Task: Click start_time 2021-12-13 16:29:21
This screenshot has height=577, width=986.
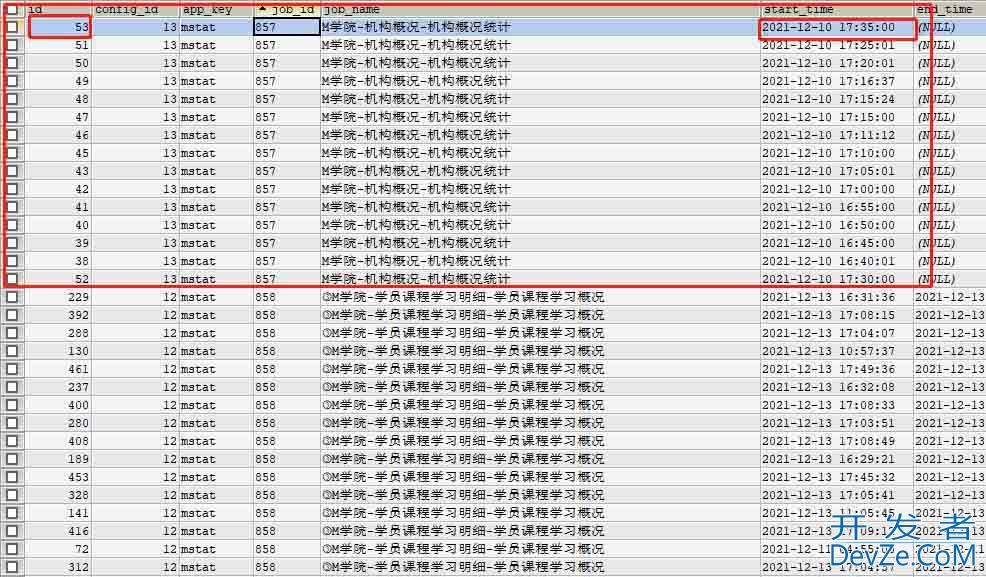Action: click(x=836, y=459)
